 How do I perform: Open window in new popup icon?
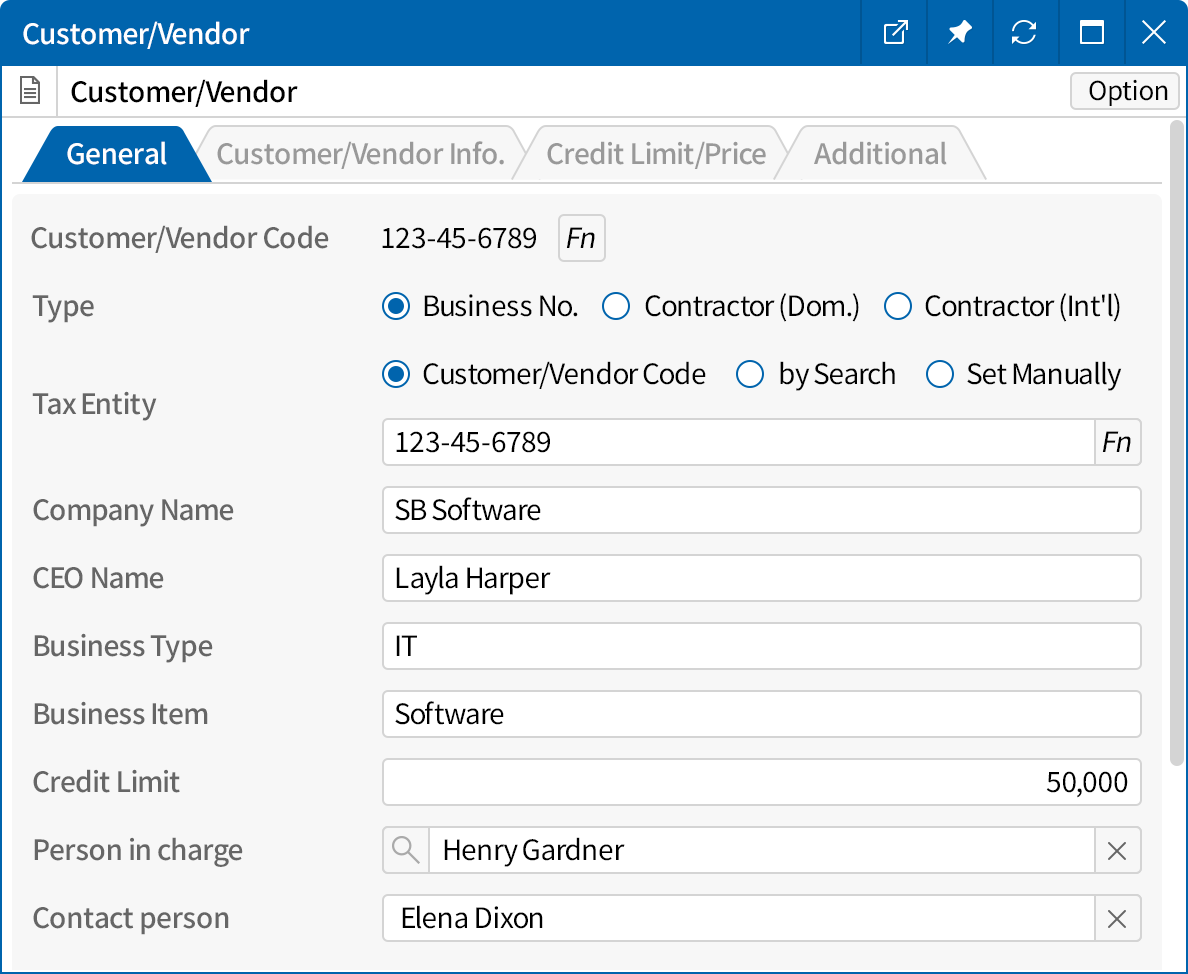pos(895,33)
